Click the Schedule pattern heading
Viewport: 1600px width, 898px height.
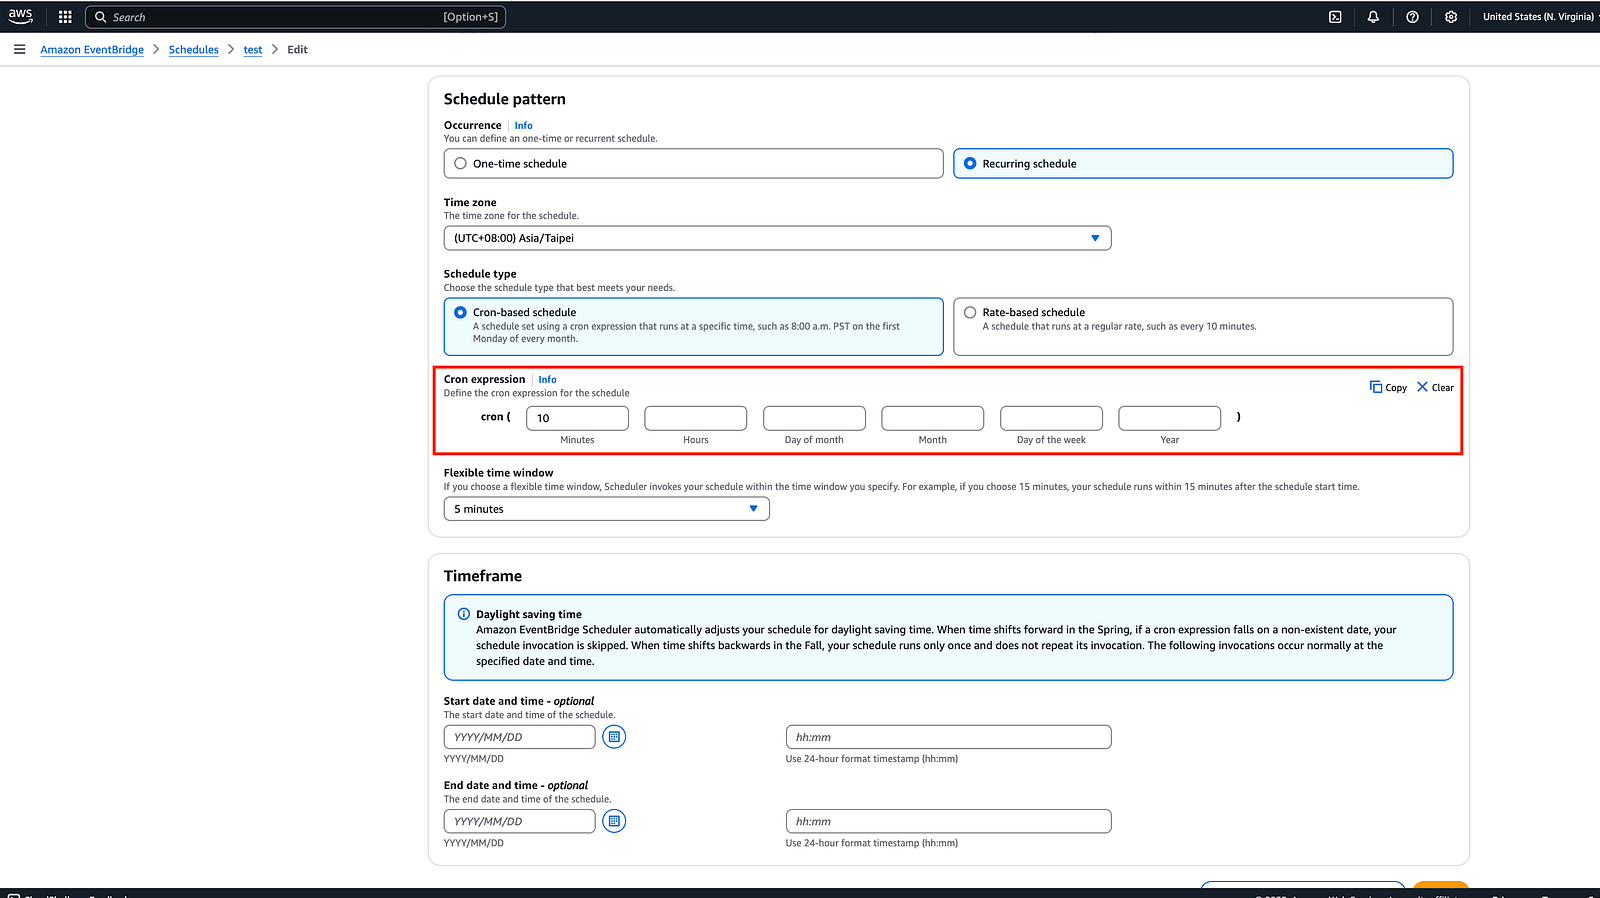tap(505, 99)
